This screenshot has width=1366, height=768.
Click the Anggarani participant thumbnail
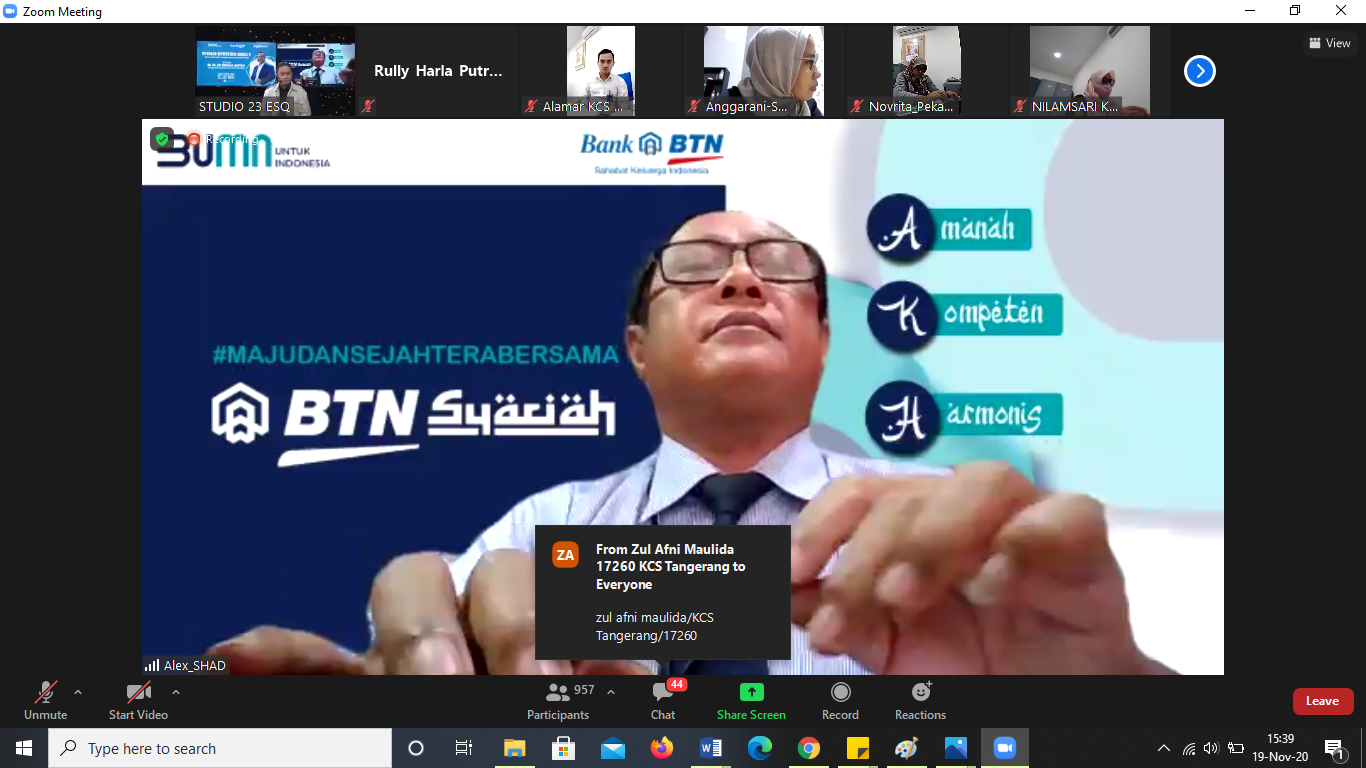(763, 71)
